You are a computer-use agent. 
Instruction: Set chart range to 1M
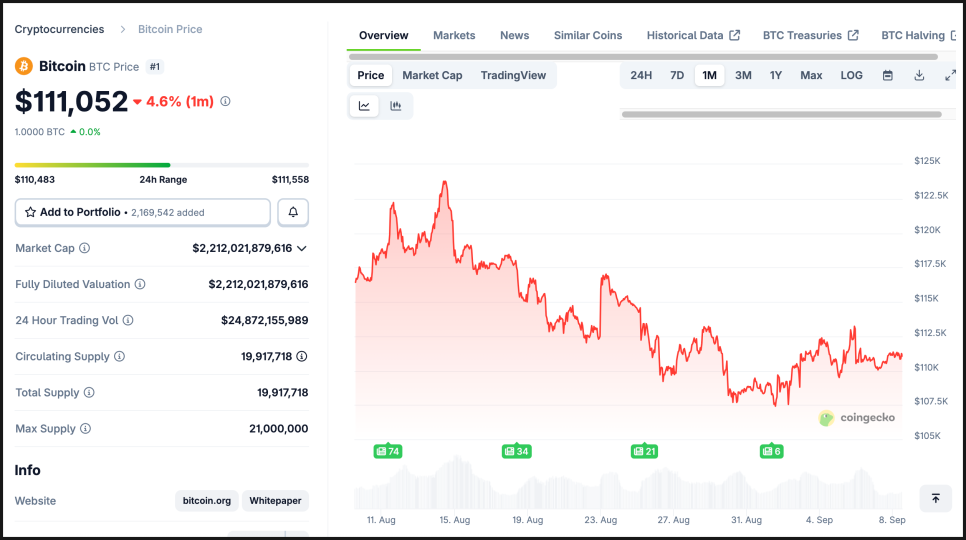(x=709, y=75)
